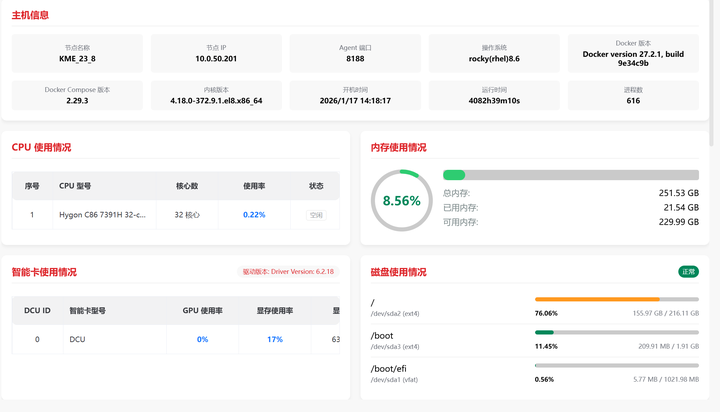Click the boot time 2026/1/17 14:18:17
The image size is (720, 412).
[x=355, y=101]
